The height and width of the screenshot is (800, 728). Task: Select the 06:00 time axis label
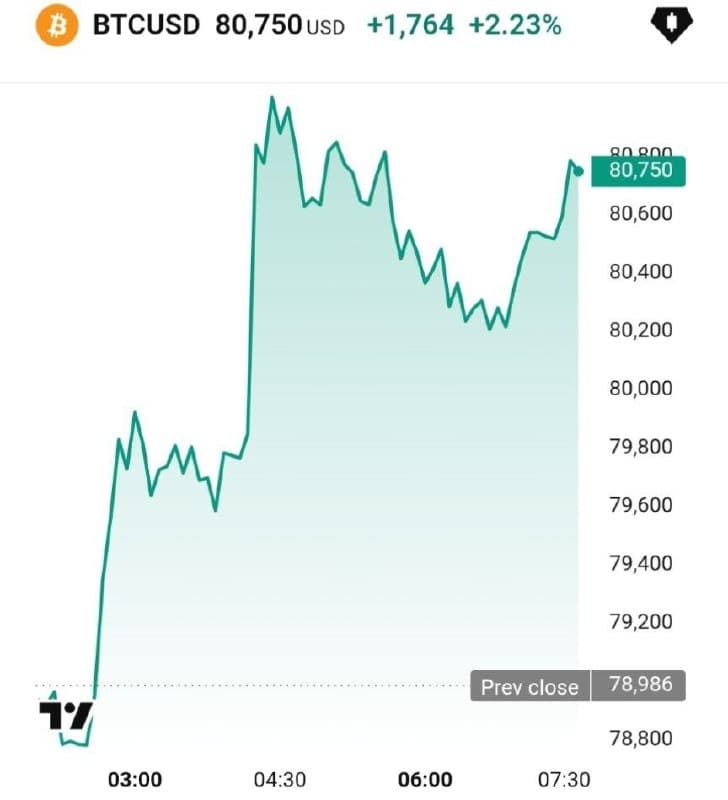[425, 780]
